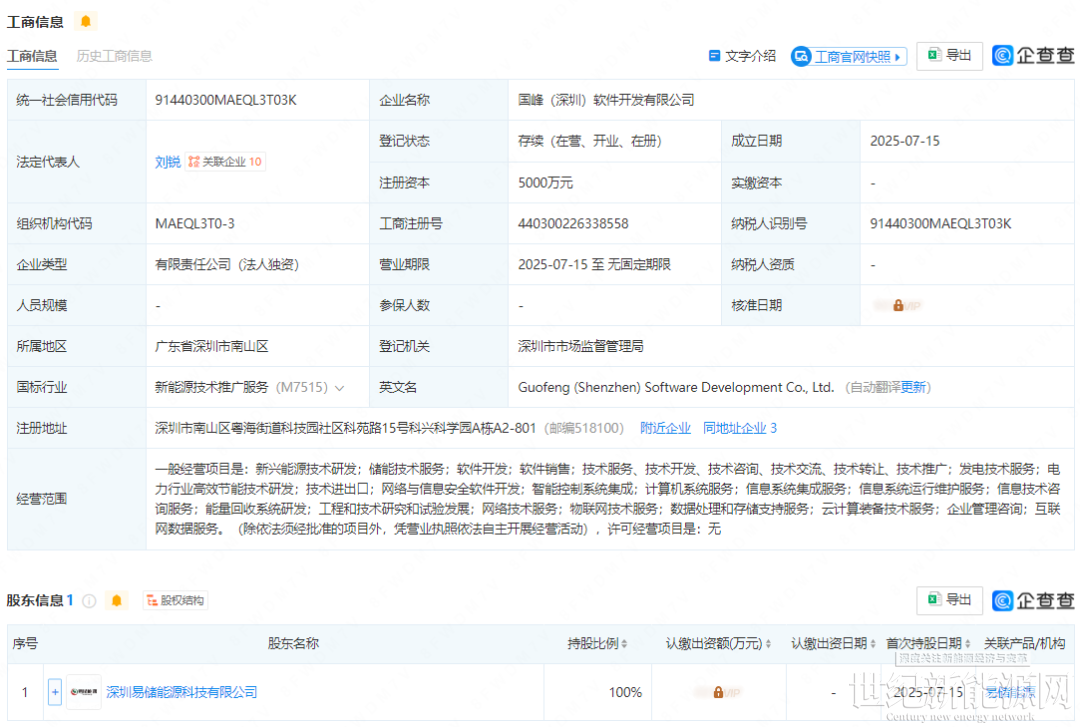
Task: Export shareholder info with lower 导出 button
Action: (x=949, y=600)
